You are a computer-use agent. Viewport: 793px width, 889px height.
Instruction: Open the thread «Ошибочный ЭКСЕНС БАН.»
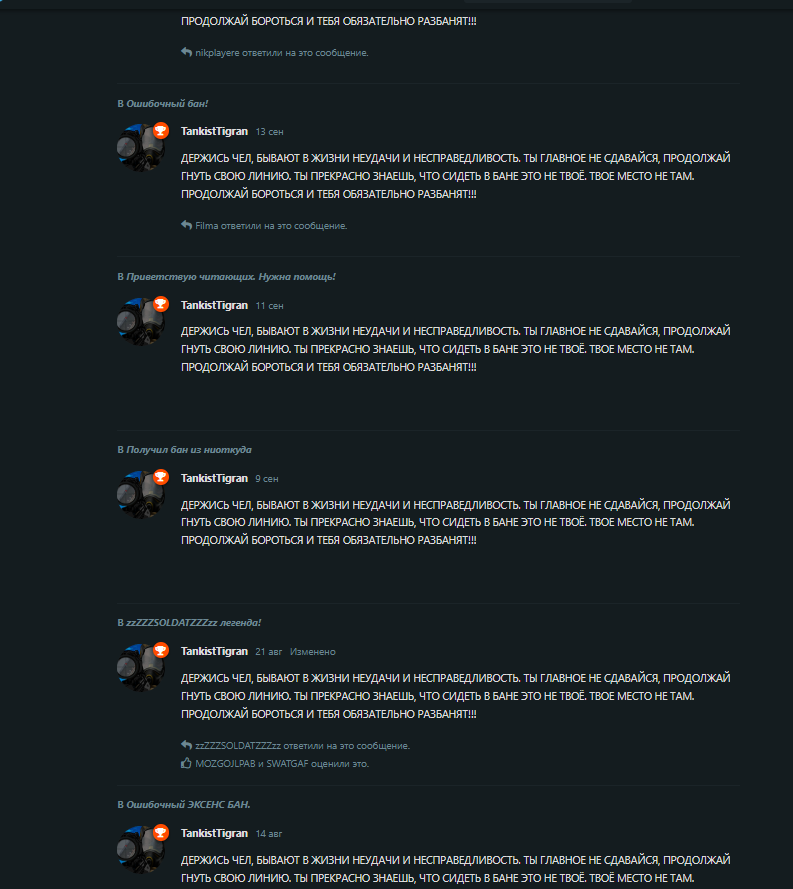[x=188, y=805]
